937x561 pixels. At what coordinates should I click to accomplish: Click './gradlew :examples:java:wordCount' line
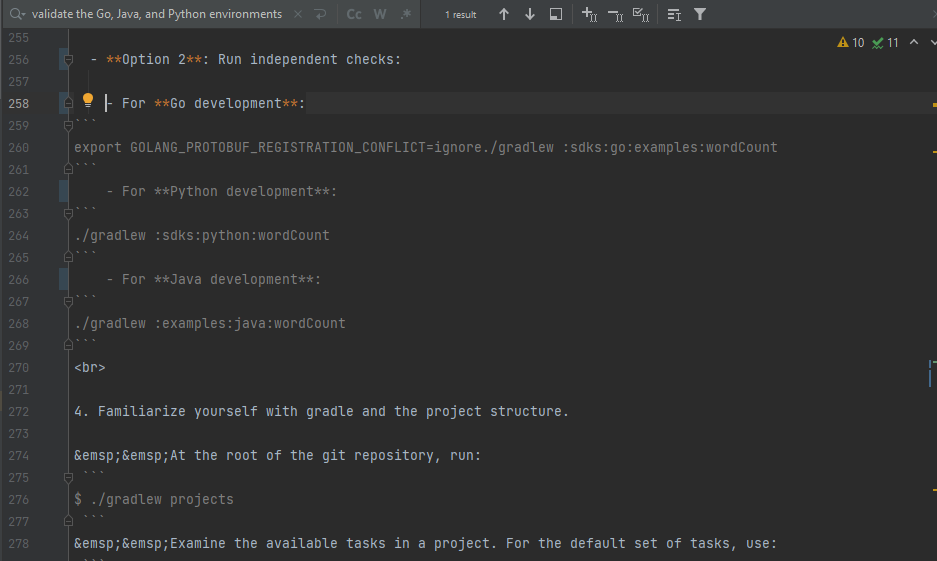click(210, 323)
